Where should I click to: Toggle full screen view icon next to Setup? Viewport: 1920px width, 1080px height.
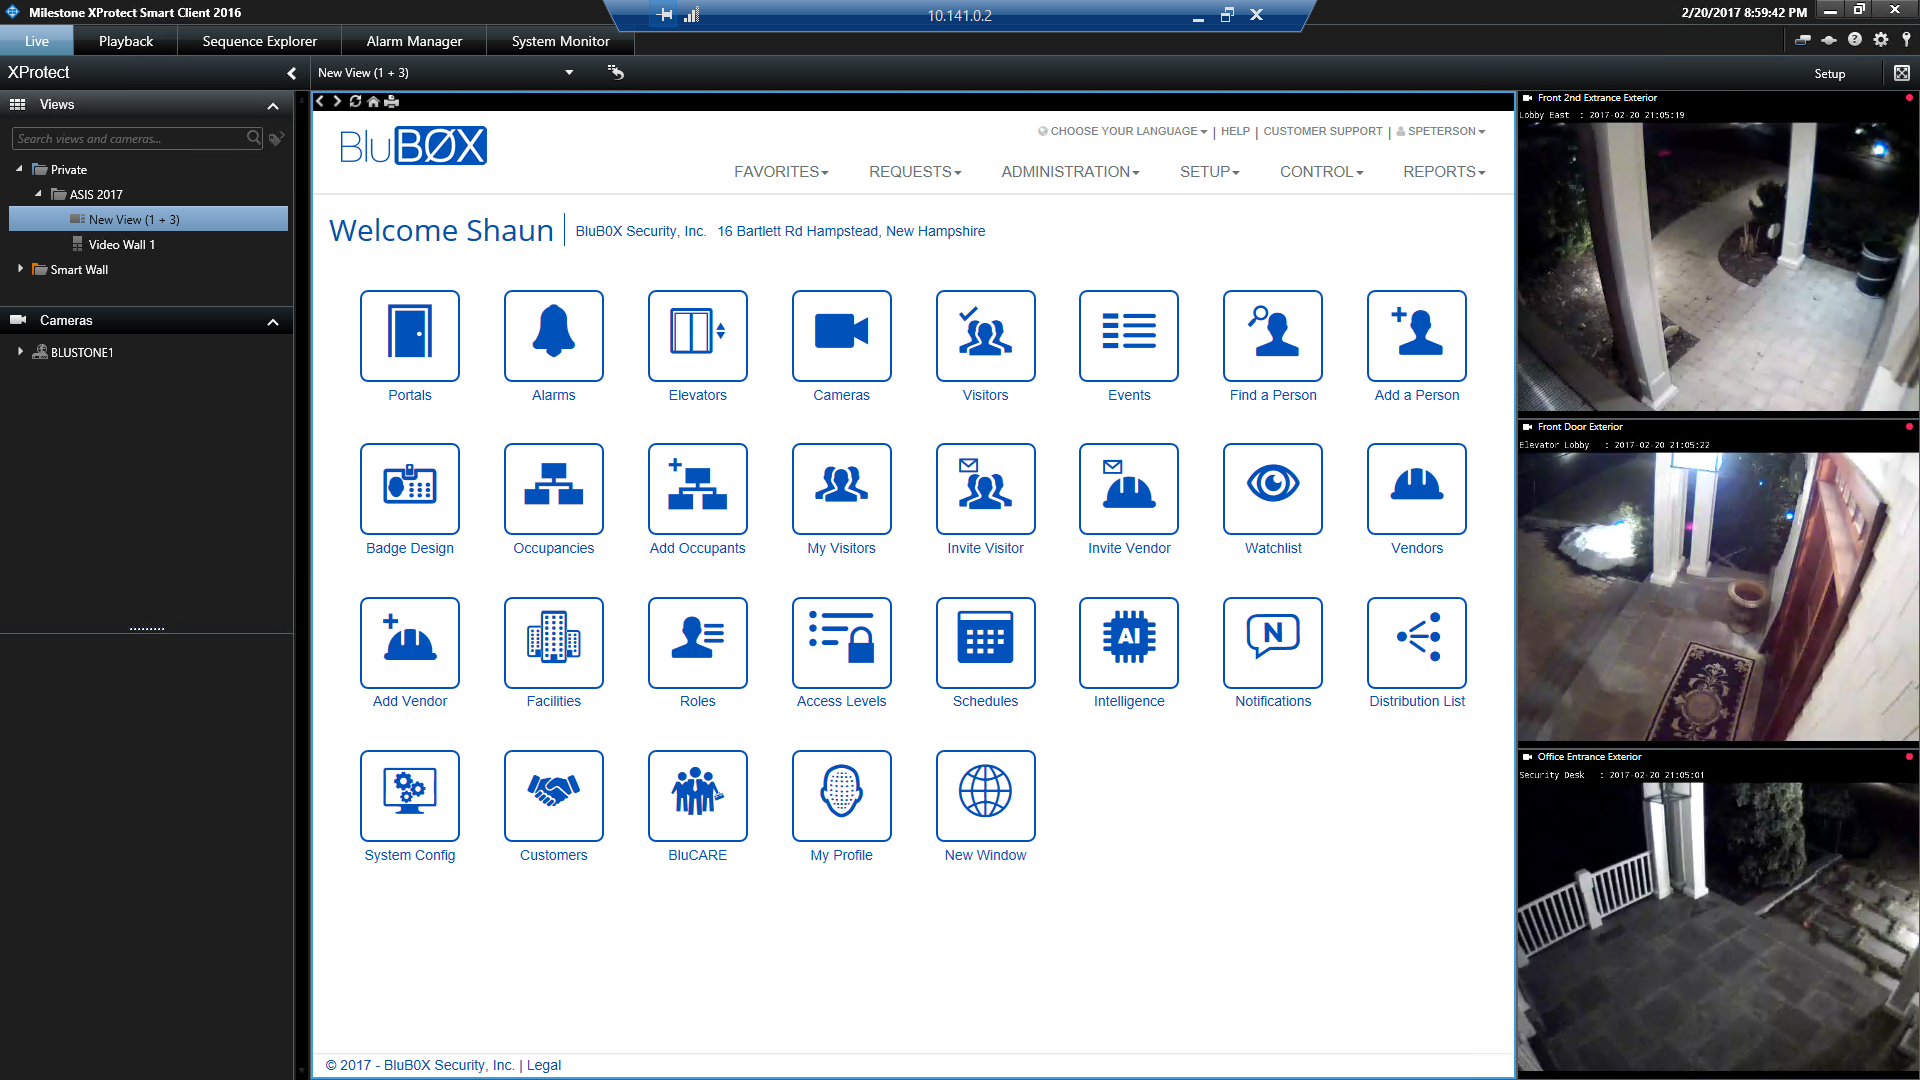click(x=1901, y=73)
